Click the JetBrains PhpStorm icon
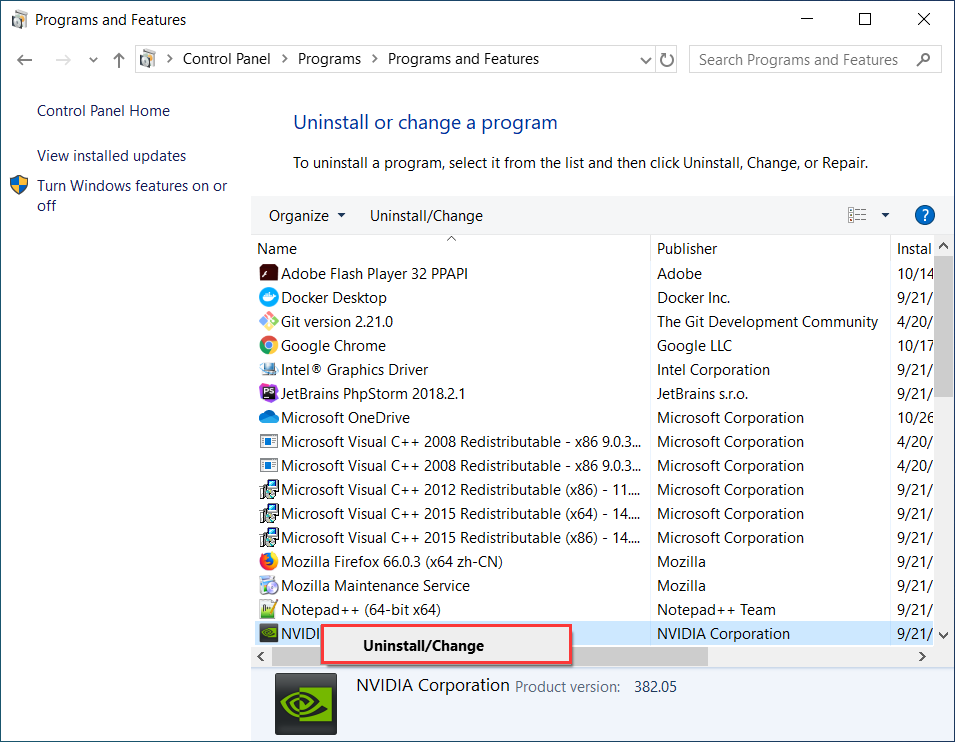This screenshot has width=955, height=742. [x=268, y=394]
